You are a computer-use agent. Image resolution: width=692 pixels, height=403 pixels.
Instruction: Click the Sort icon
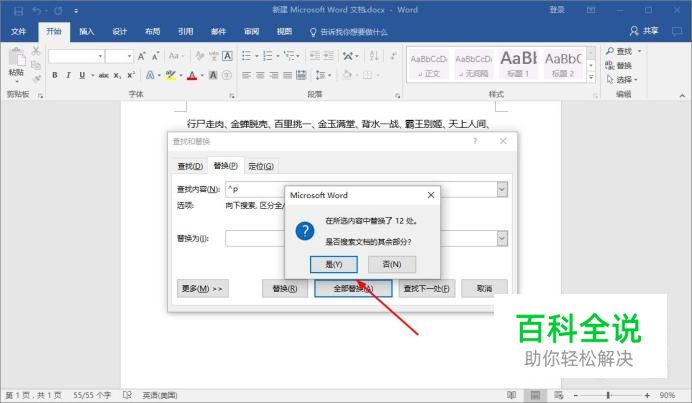374,56
